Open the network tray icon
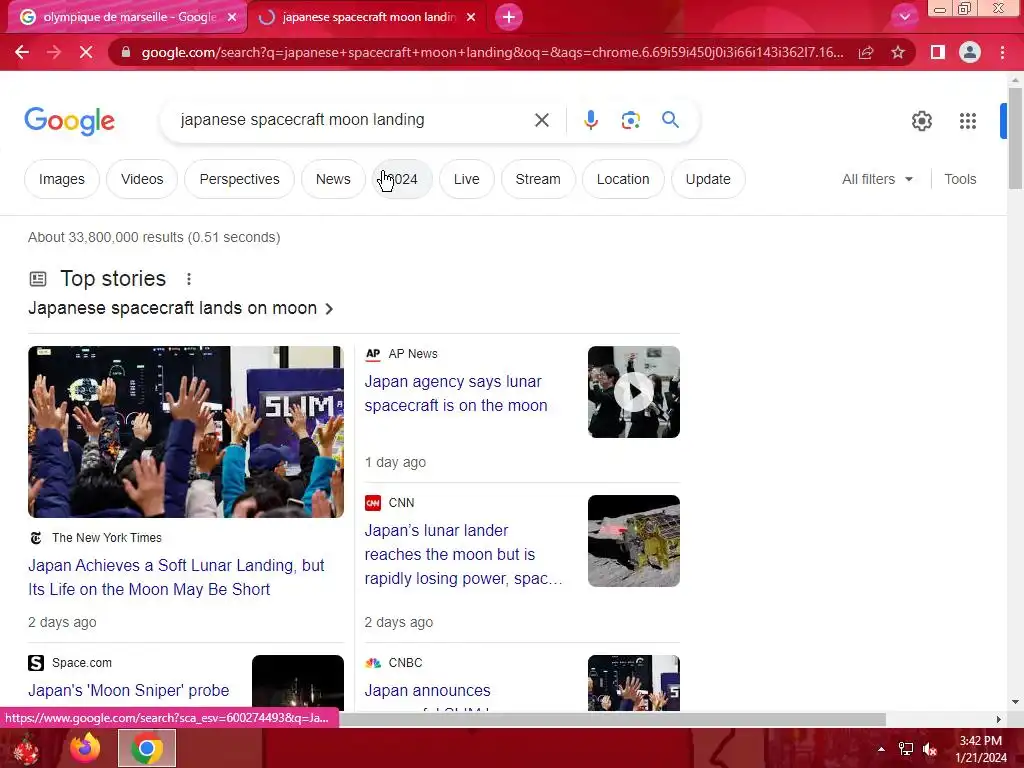Viewport: 1024px width, 768px height. [x=906, y=749]
